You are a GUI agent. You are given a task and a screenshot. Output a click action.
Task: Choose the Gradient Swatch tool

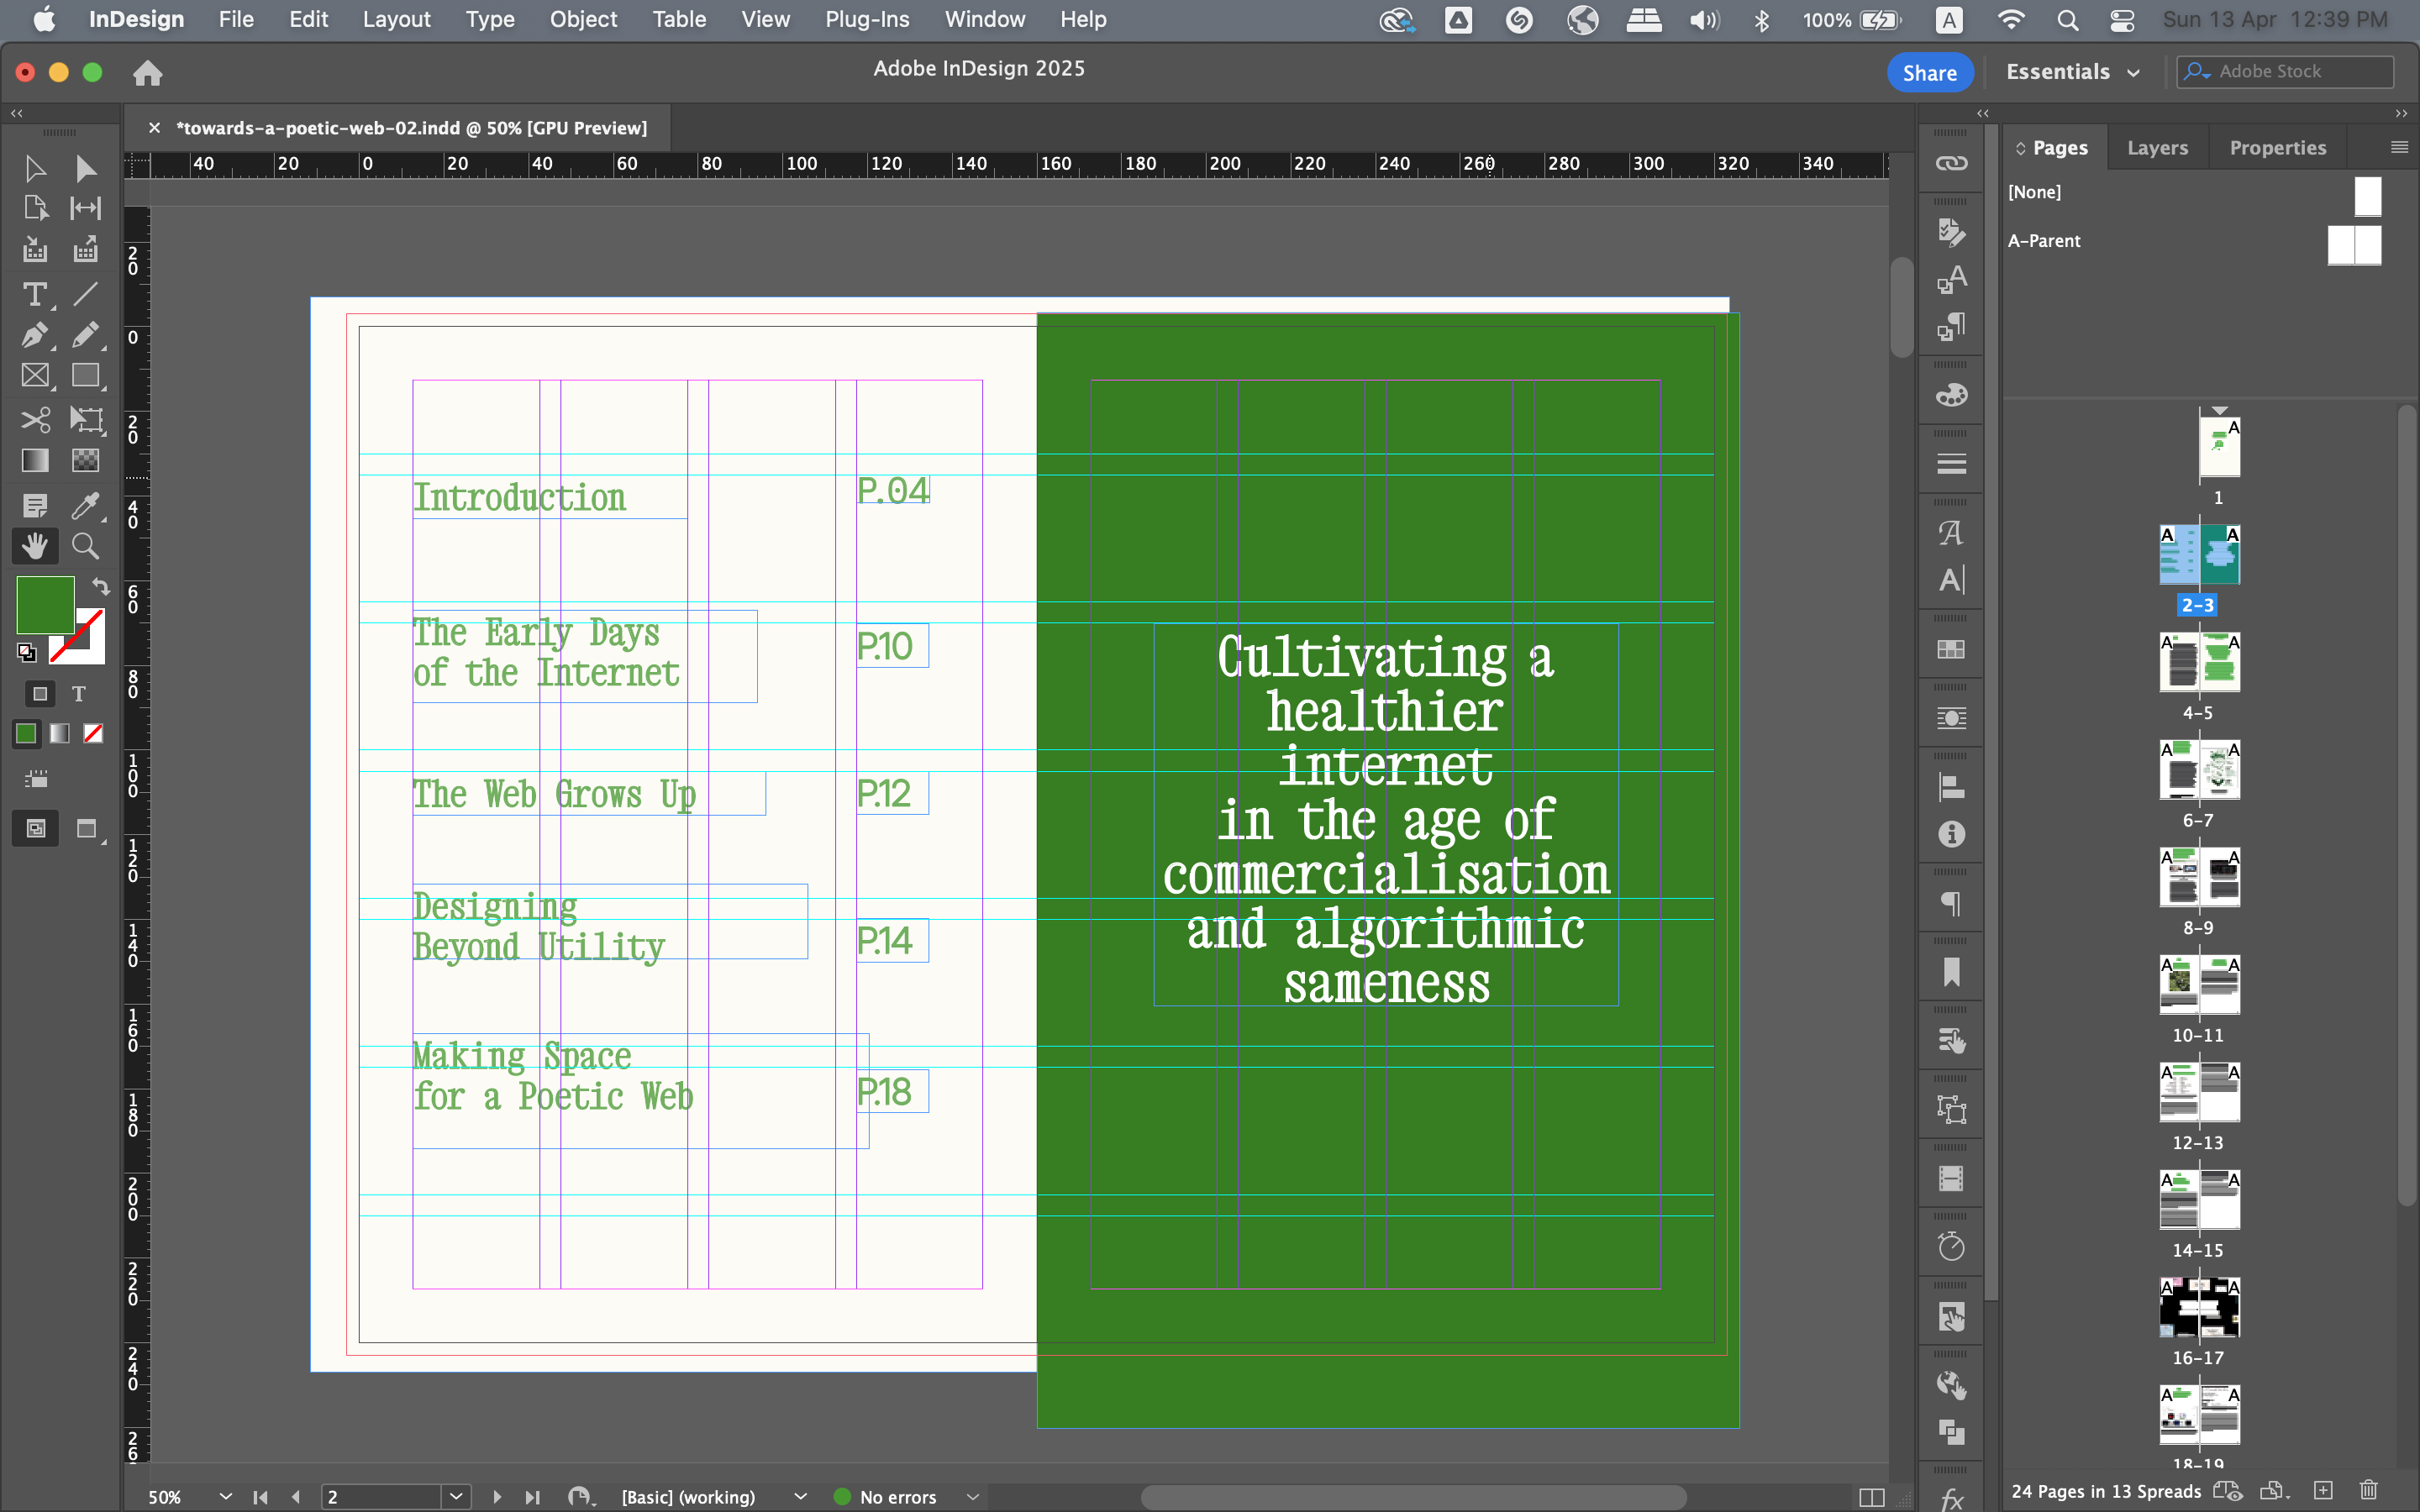(x=34, y=460)
